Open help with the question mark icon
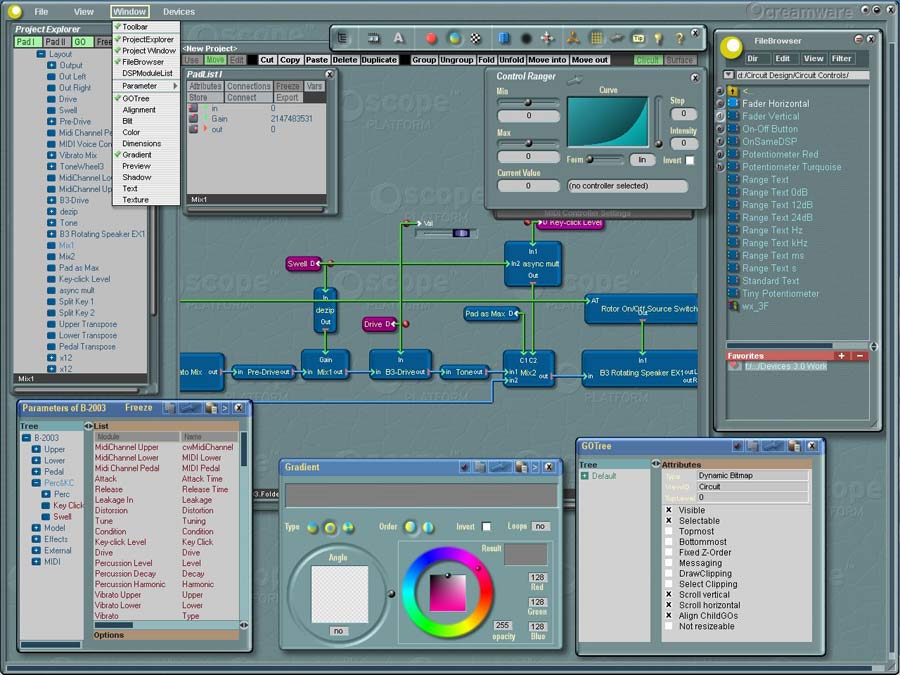900x675 pixels. tap(680, 38)
